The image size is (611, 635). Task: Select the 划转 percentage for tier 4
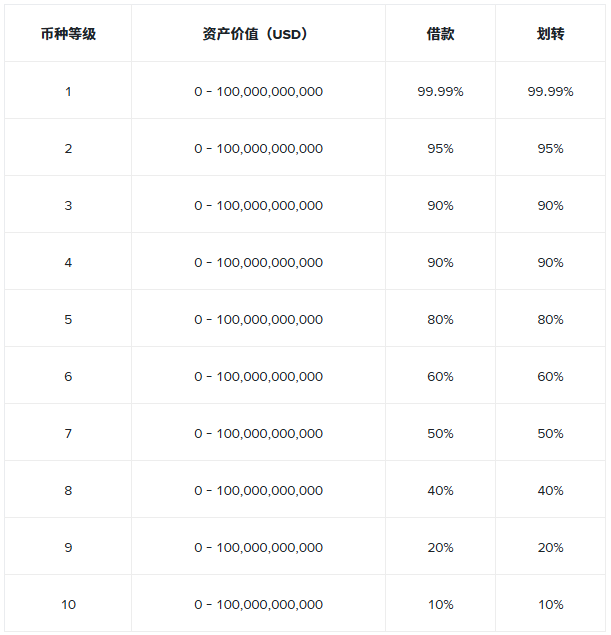pyautogui.click(x=550, y=262)
